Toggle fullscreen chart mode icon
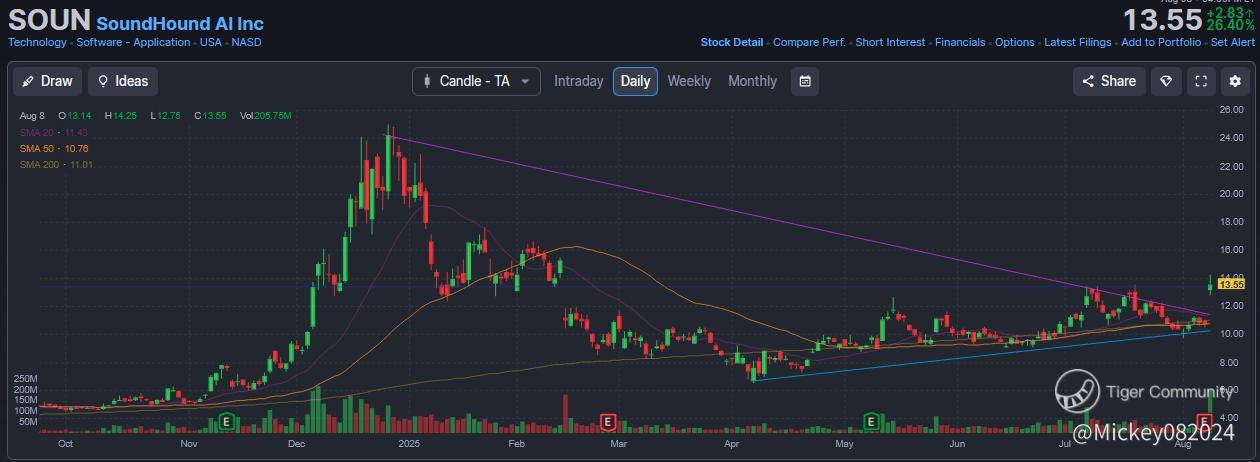Screen dimensions: 1260x462 click(x=1201, y=81)
